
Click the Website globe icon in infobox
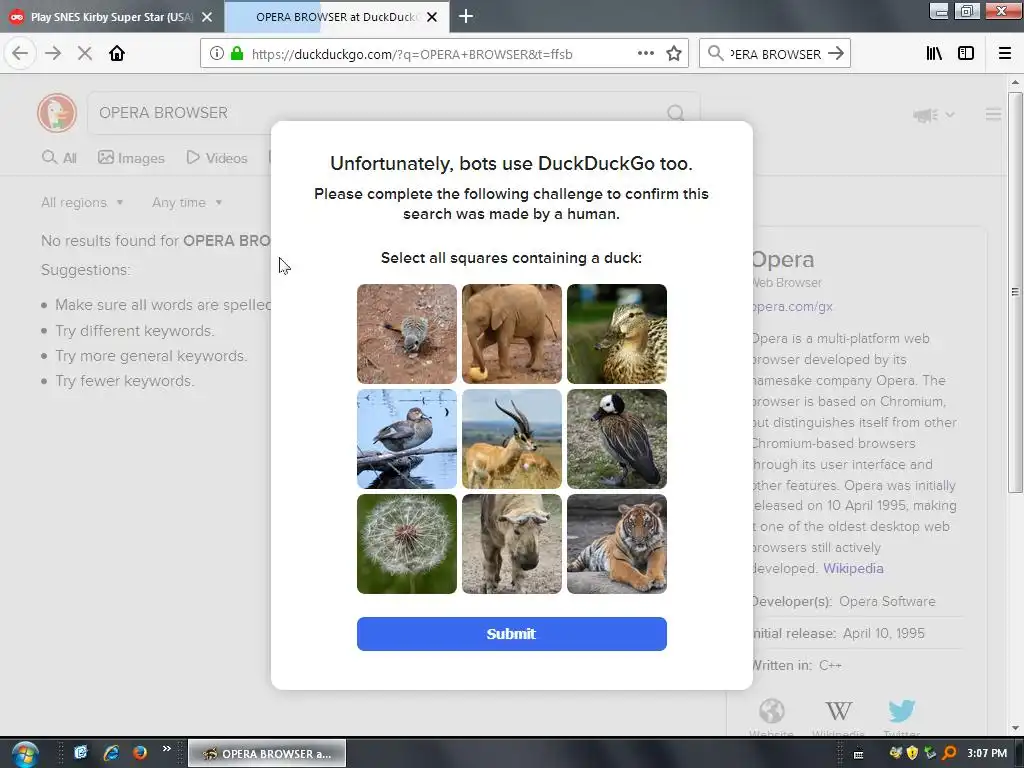[771, 711]
